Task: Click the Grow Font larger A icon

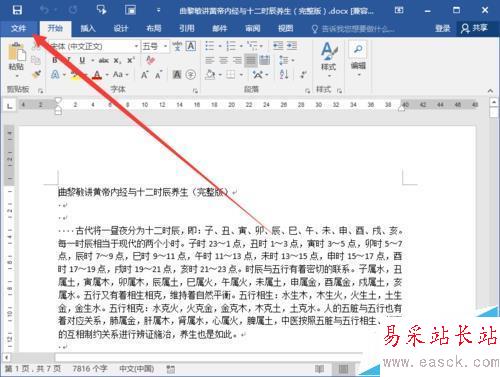Action: point(144,75)
